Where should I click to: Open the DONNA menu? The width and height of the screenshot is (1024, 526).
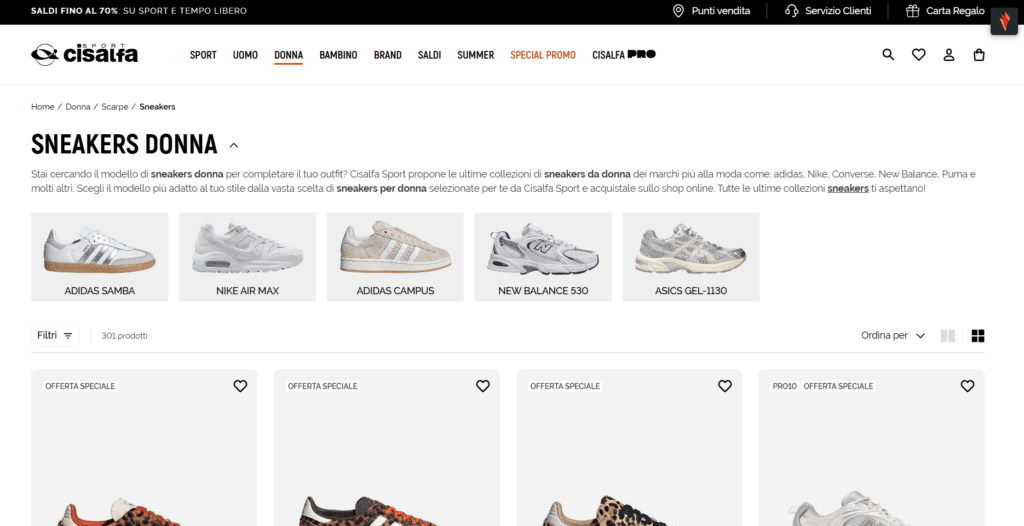tap(289, 55)
